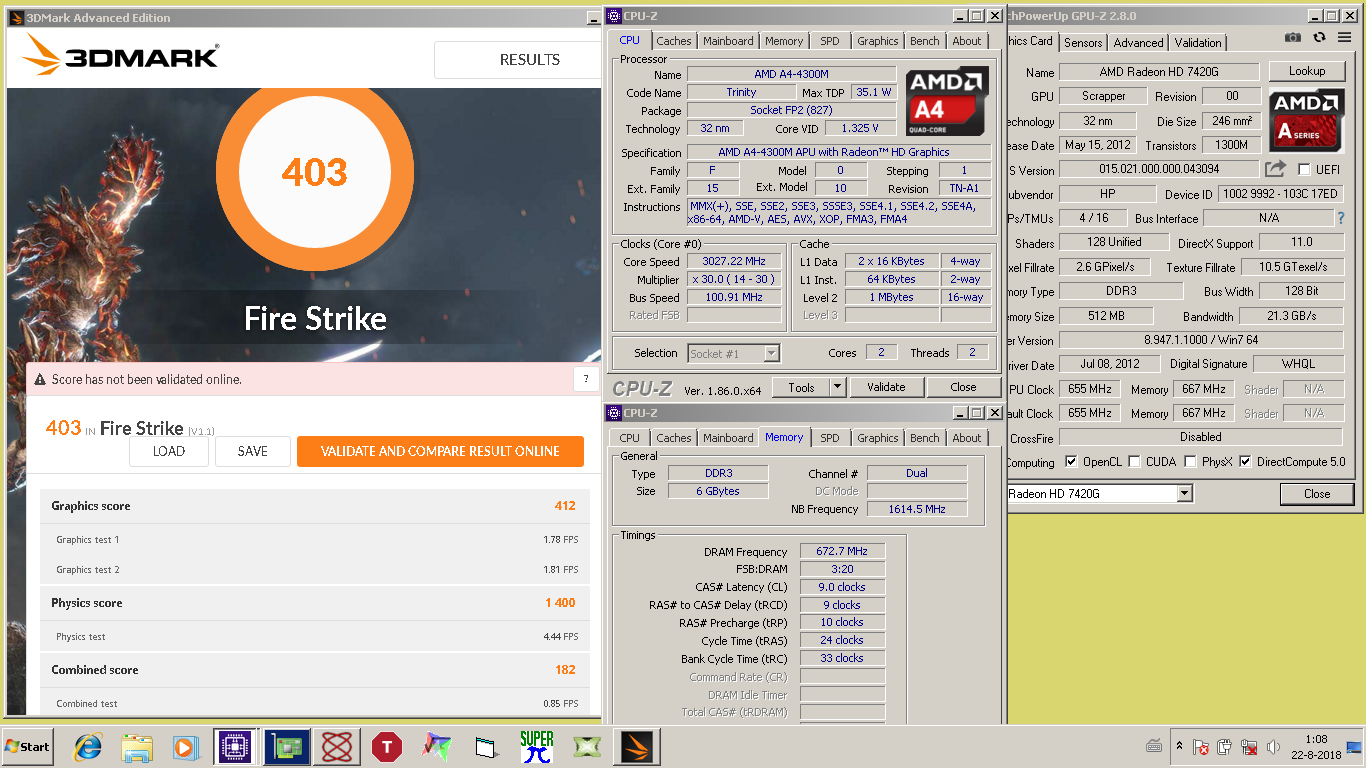Click the Lookup button in GPU-Z
The width and height of the screenshot is (1366, 768).
point(1306,71)
